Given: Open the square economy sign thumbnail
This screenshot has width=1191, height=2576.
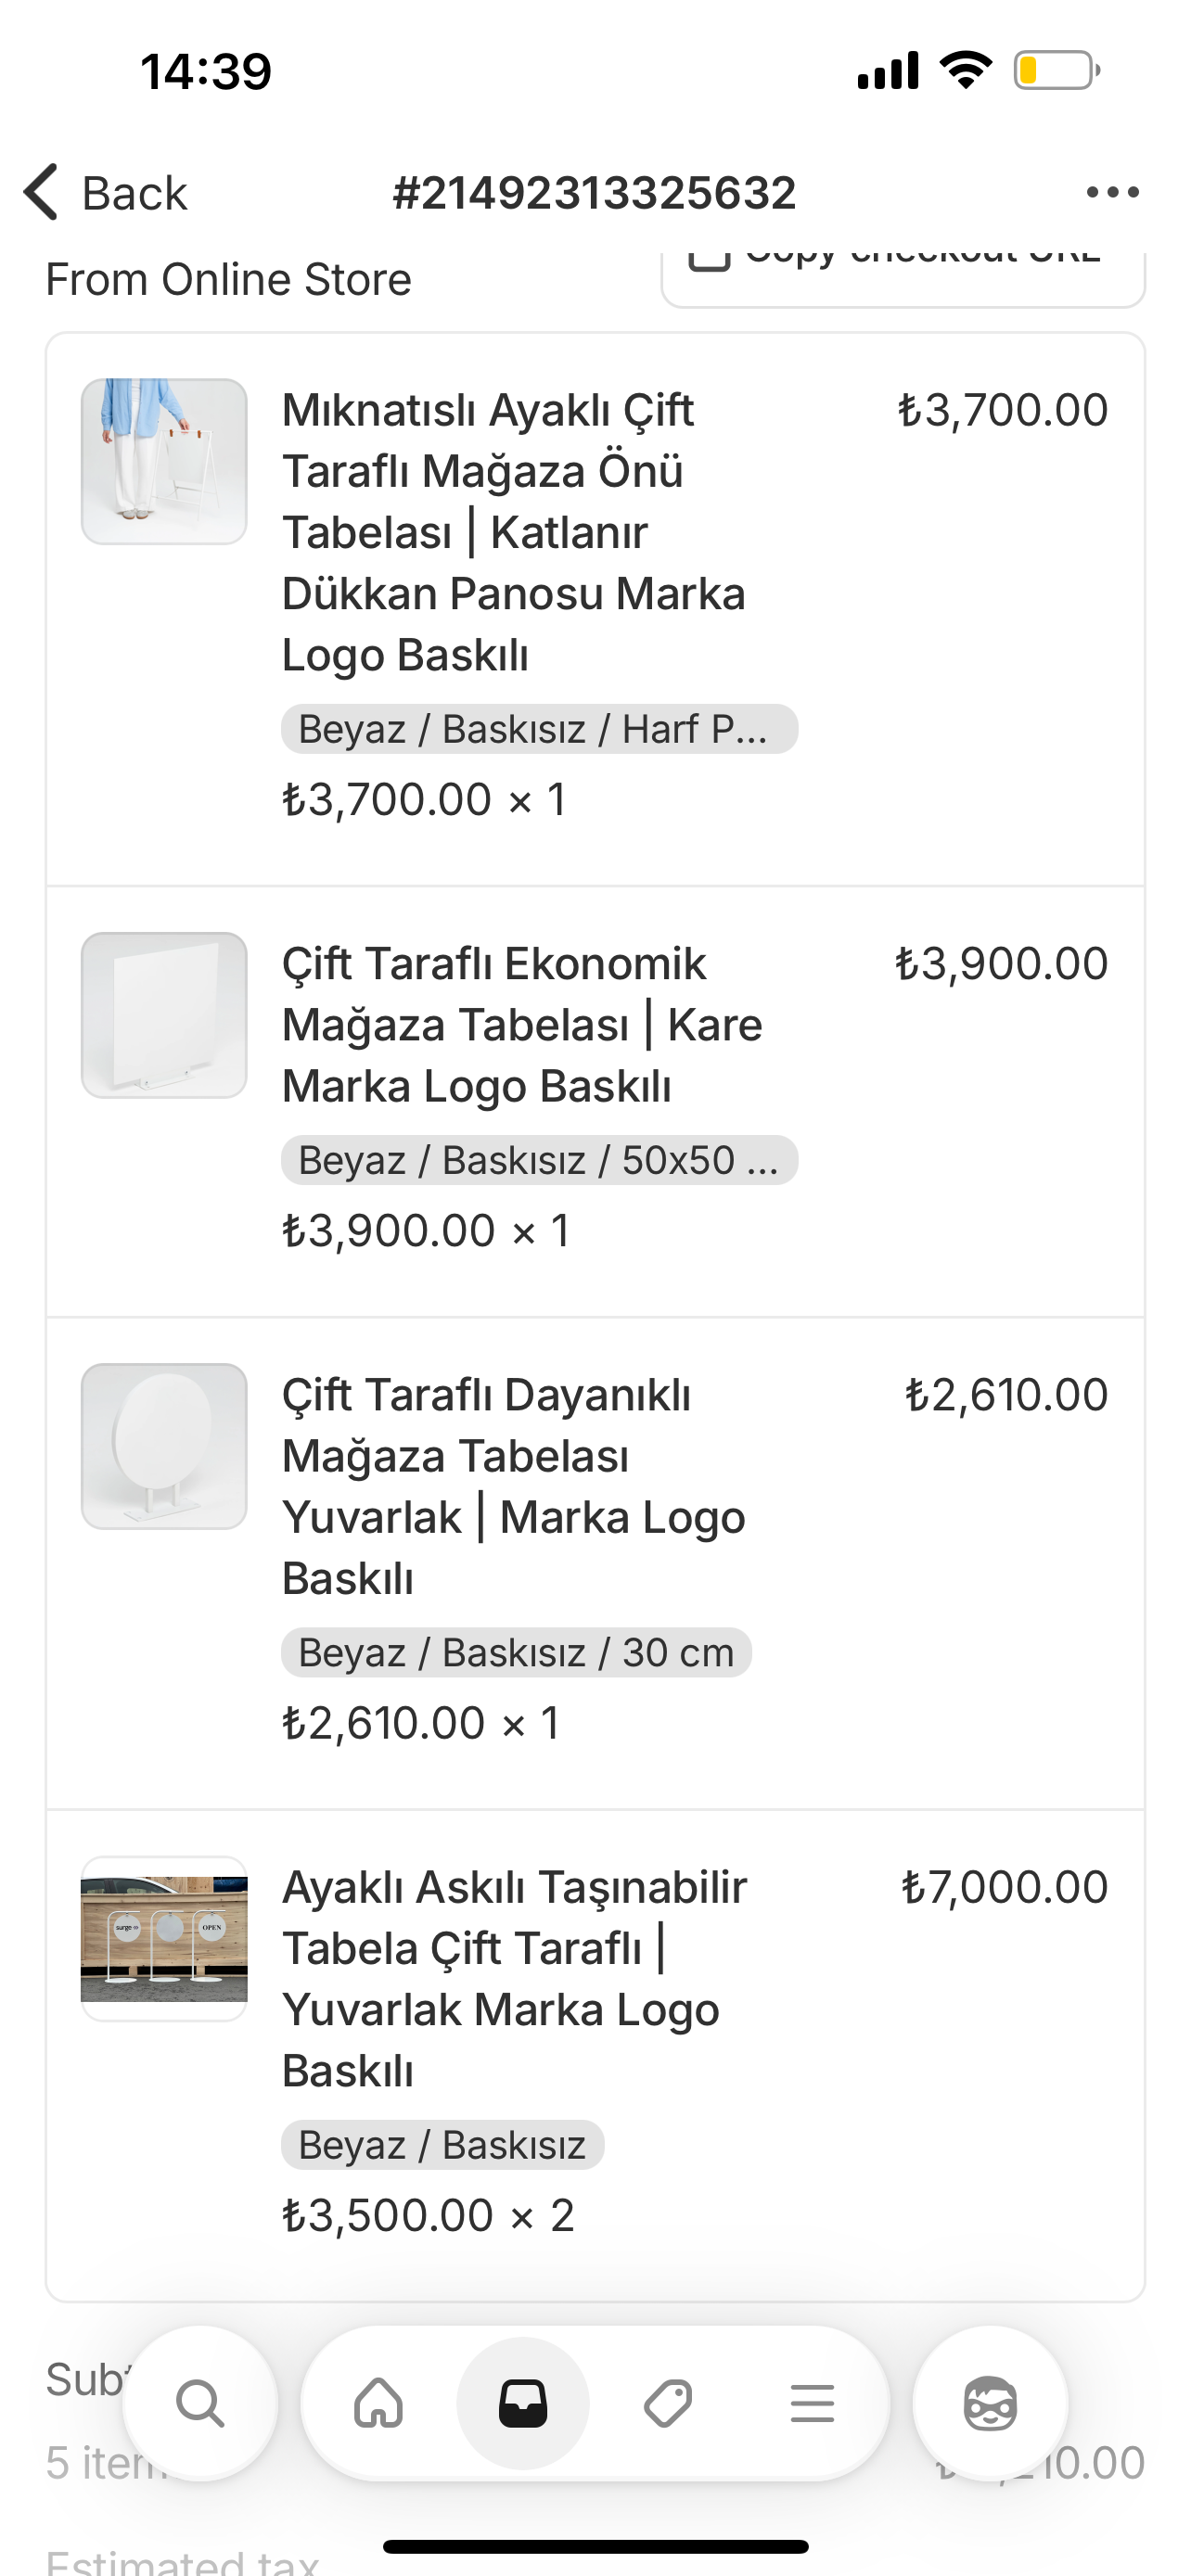Looking at the screenshot, I should [164, 1015].
